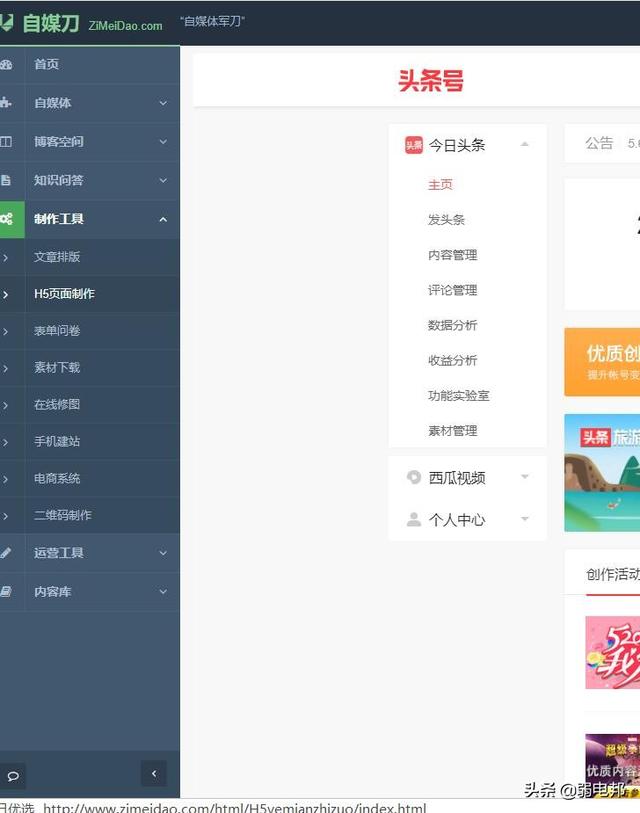Open the pink 520 activity thumbnail
This screenshot has width=640, height=813.
click(x=613, y=652)
